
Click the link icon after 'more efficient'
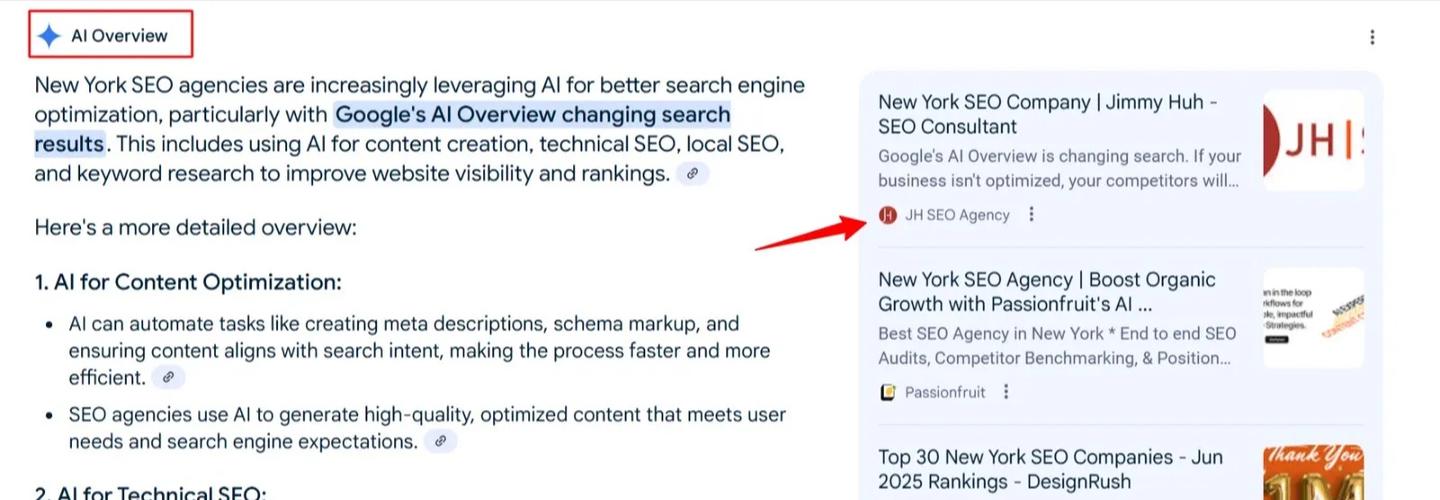click(x=169, y=377)
